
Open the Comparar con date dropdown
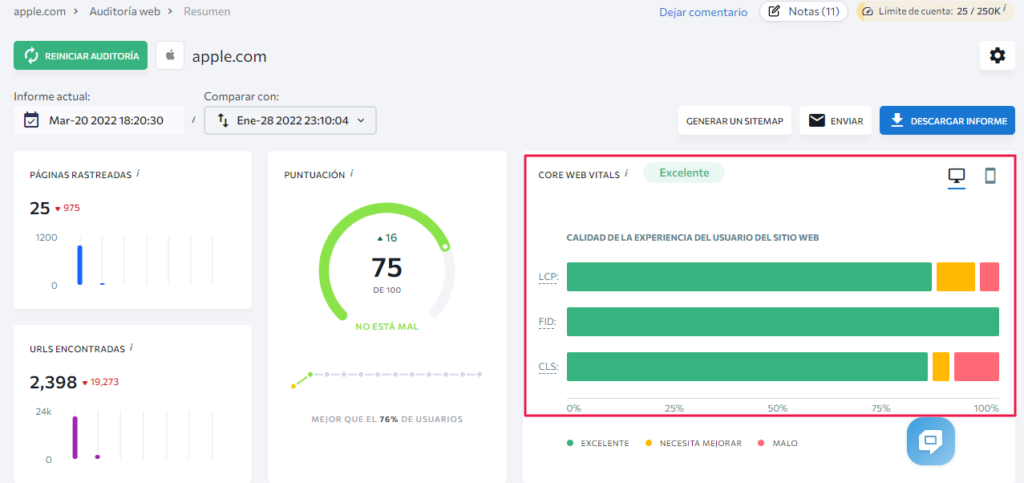290,121
